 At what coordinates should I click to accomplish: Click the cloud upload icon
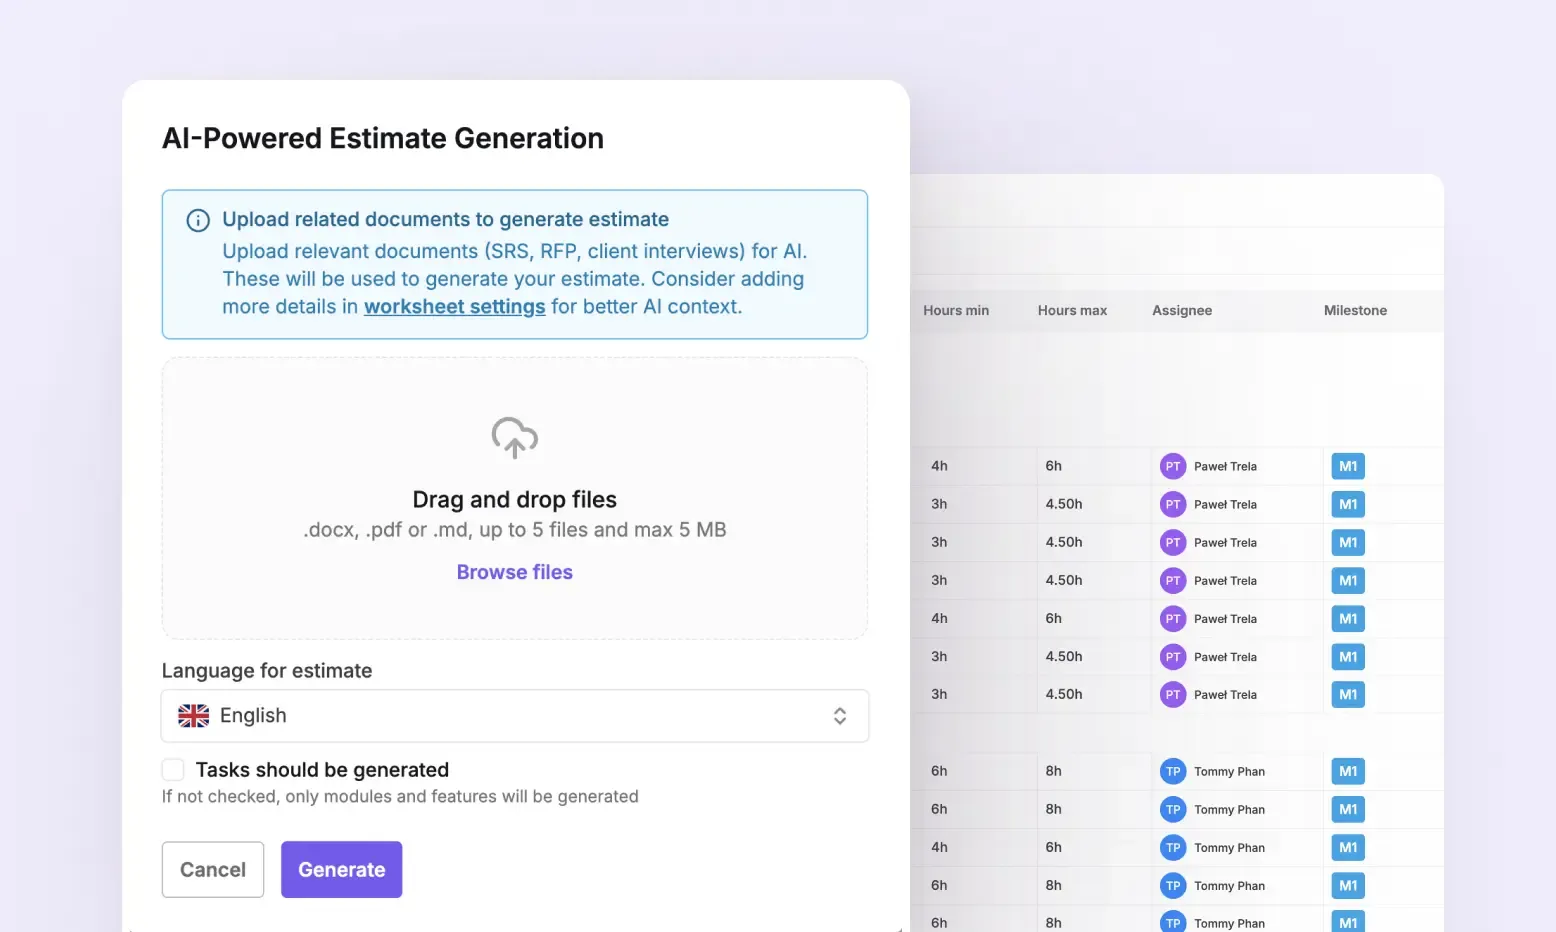pos(515,438)
